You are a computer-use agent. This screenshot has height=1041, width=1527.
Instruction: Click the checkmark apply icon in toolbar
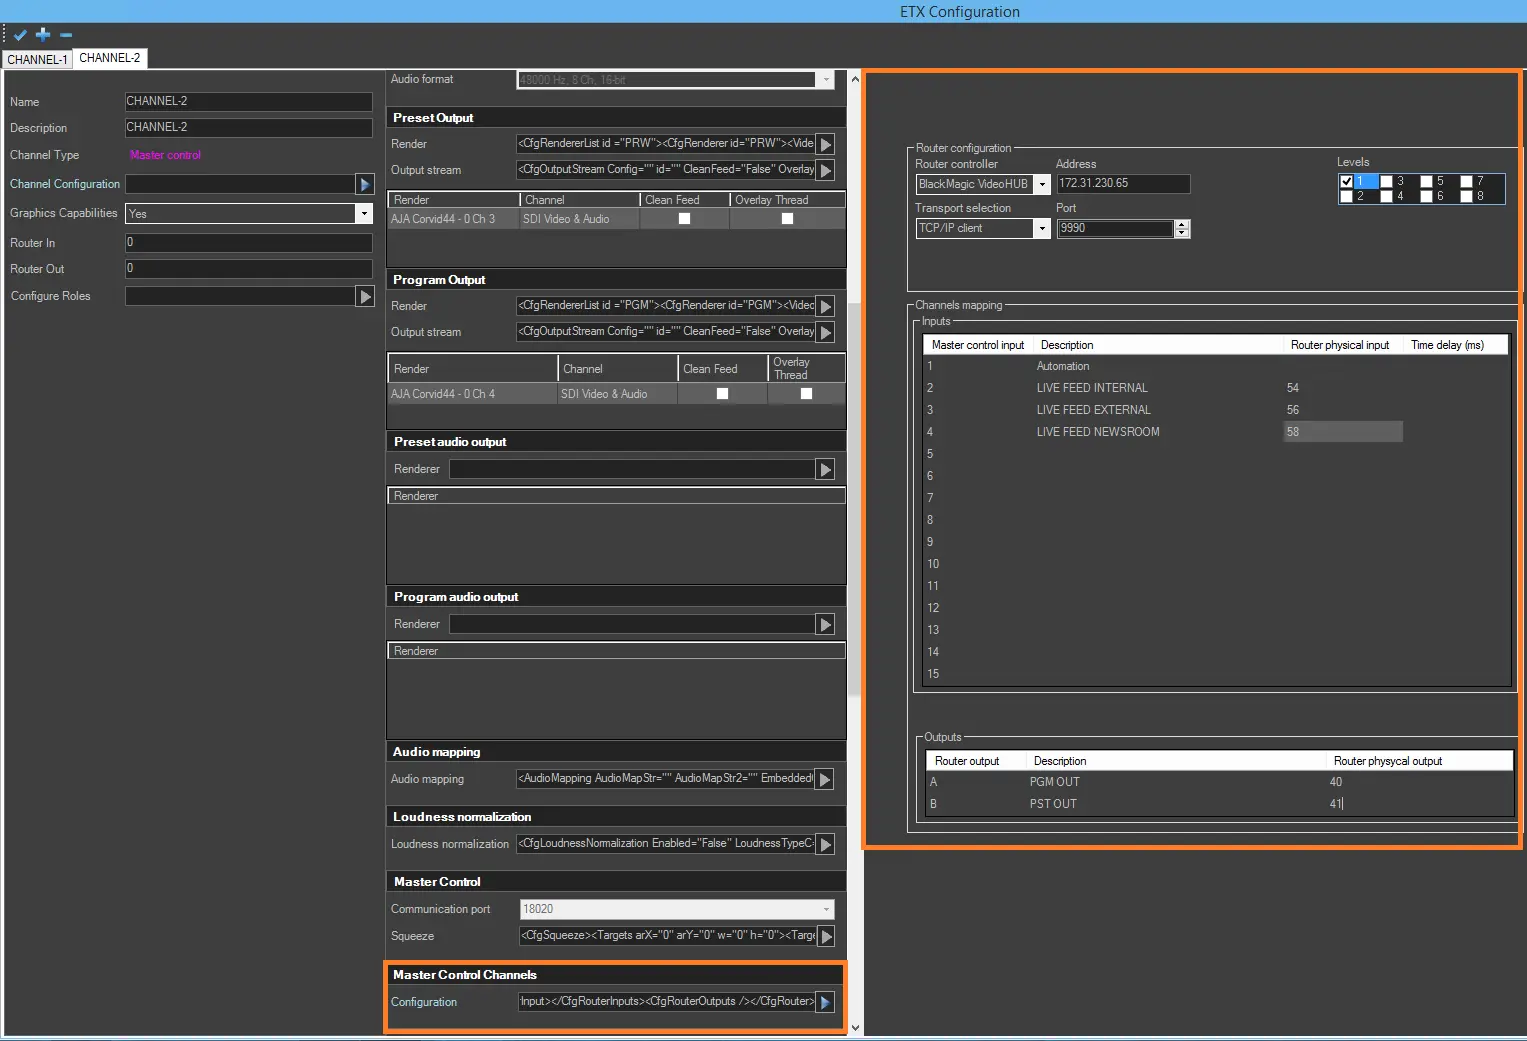(x=20, y=35)
